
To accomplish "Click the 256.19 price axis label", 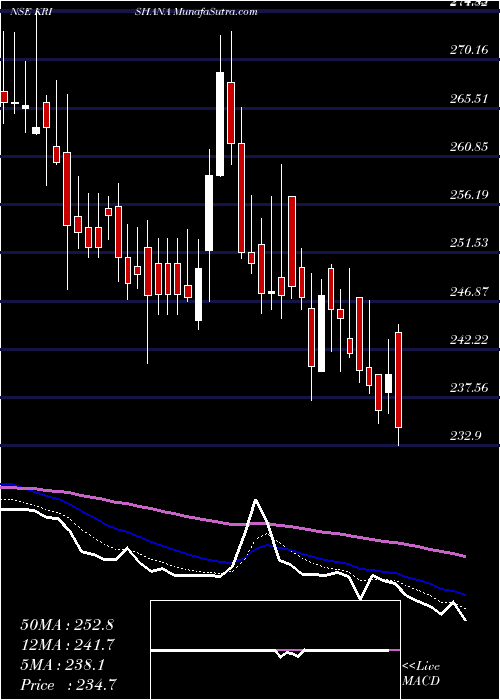I will click(469, 195).
